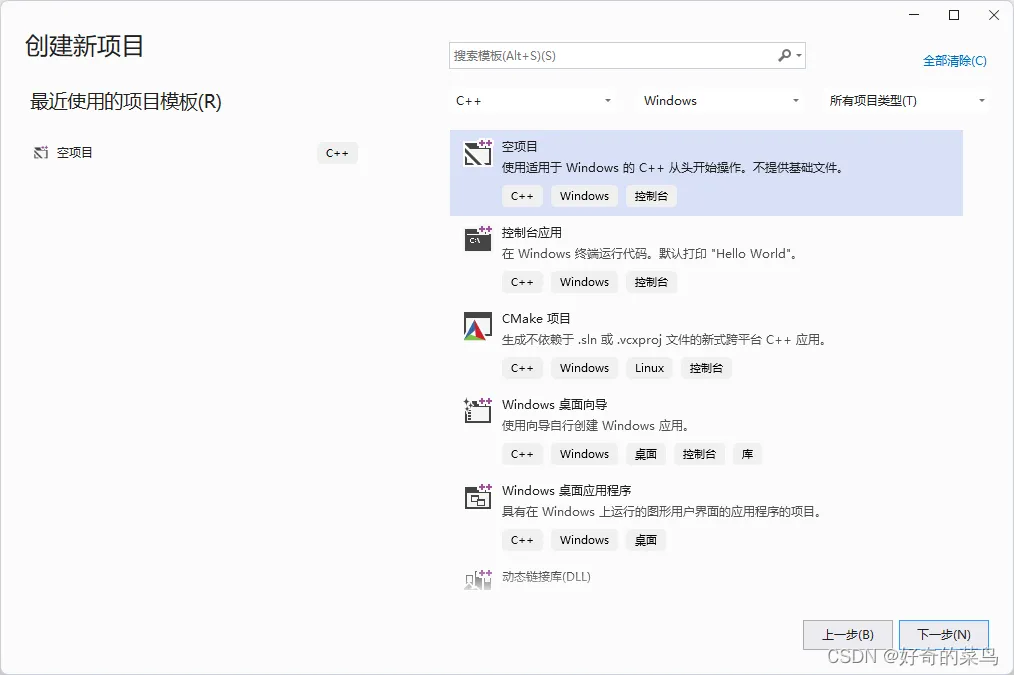This screenshot has height=675, width=1014.
Task: Click the C++ tag on Windows 桌面向导
Action: [522, 454]
